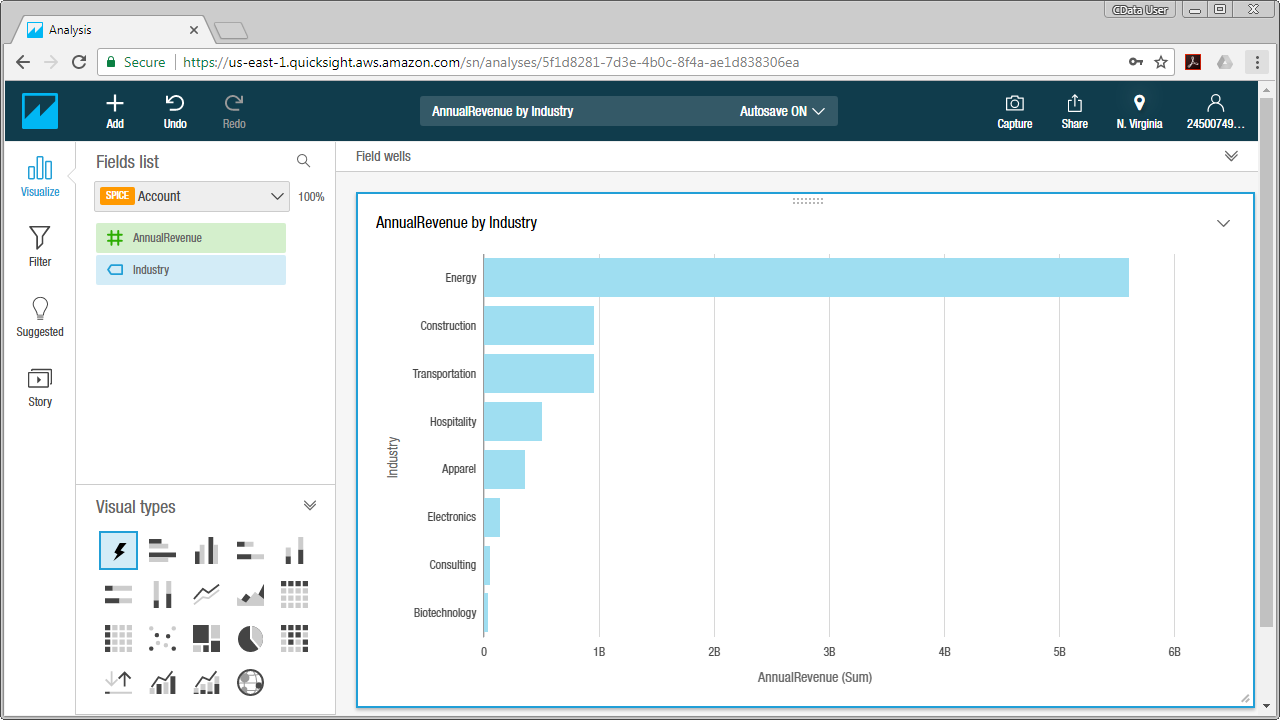Click the Energy bar in chart
The height and width of the screenshot is (720, 1280).
point(805,278)
